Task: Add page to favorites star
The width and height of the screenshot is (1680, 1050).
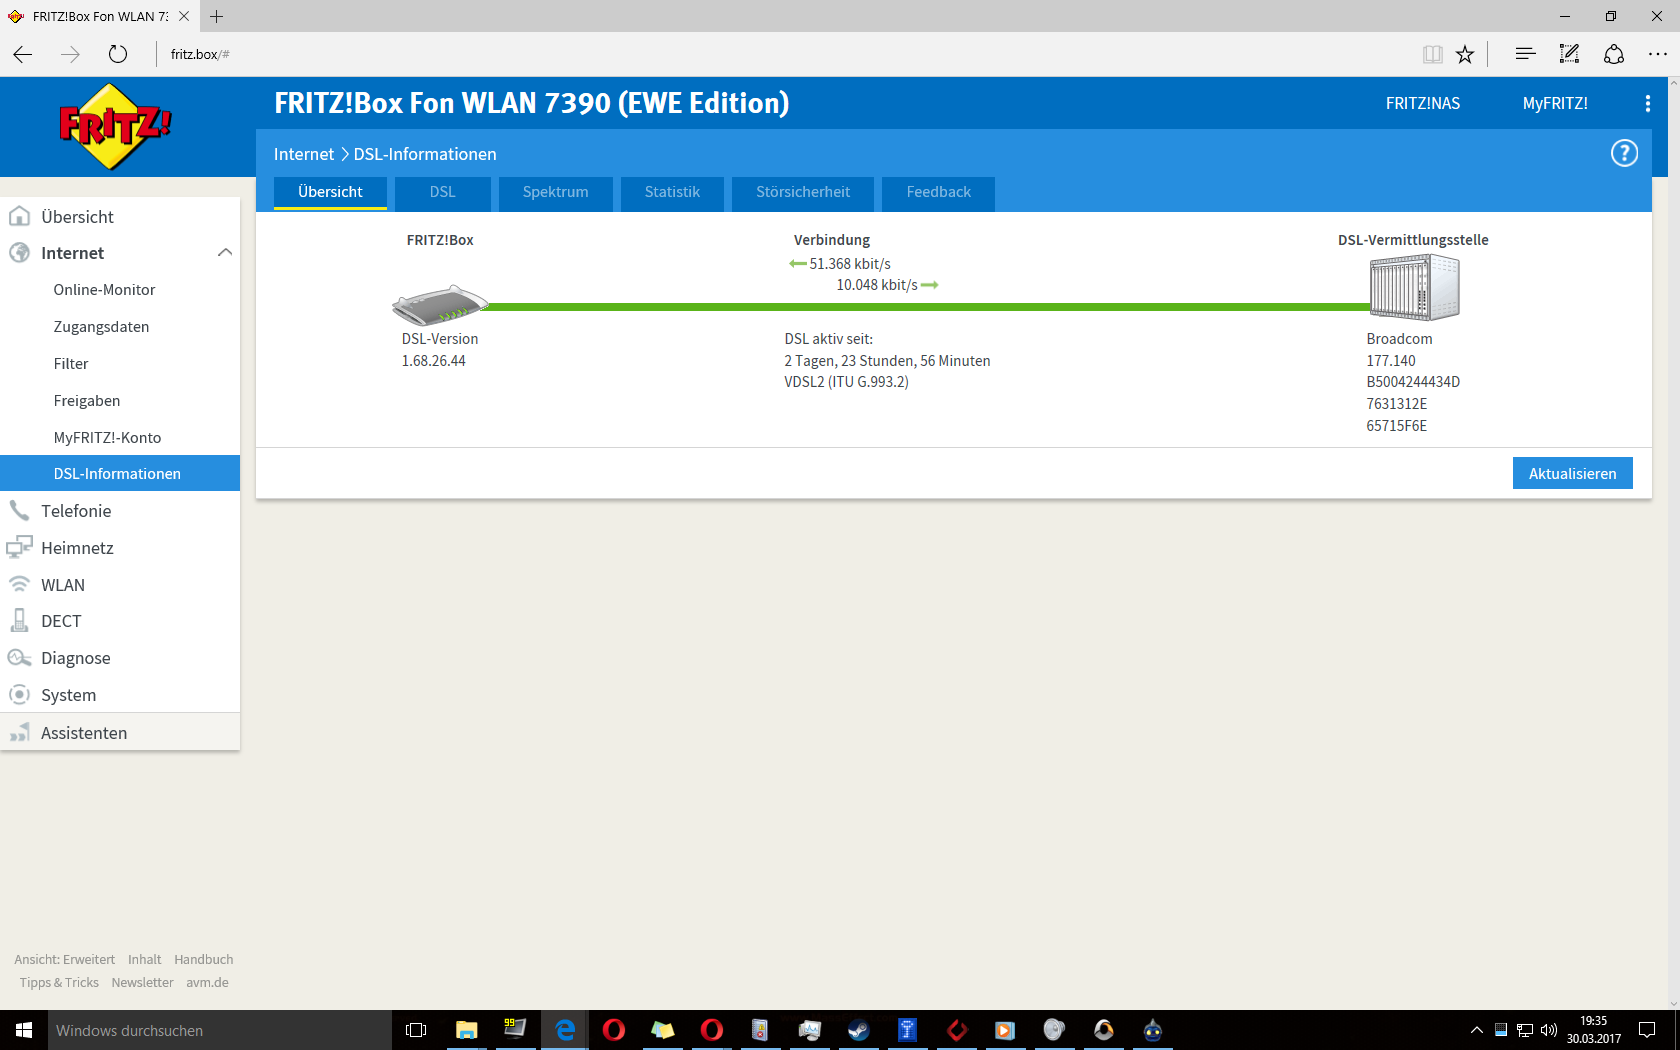Action: (1465, 54)
